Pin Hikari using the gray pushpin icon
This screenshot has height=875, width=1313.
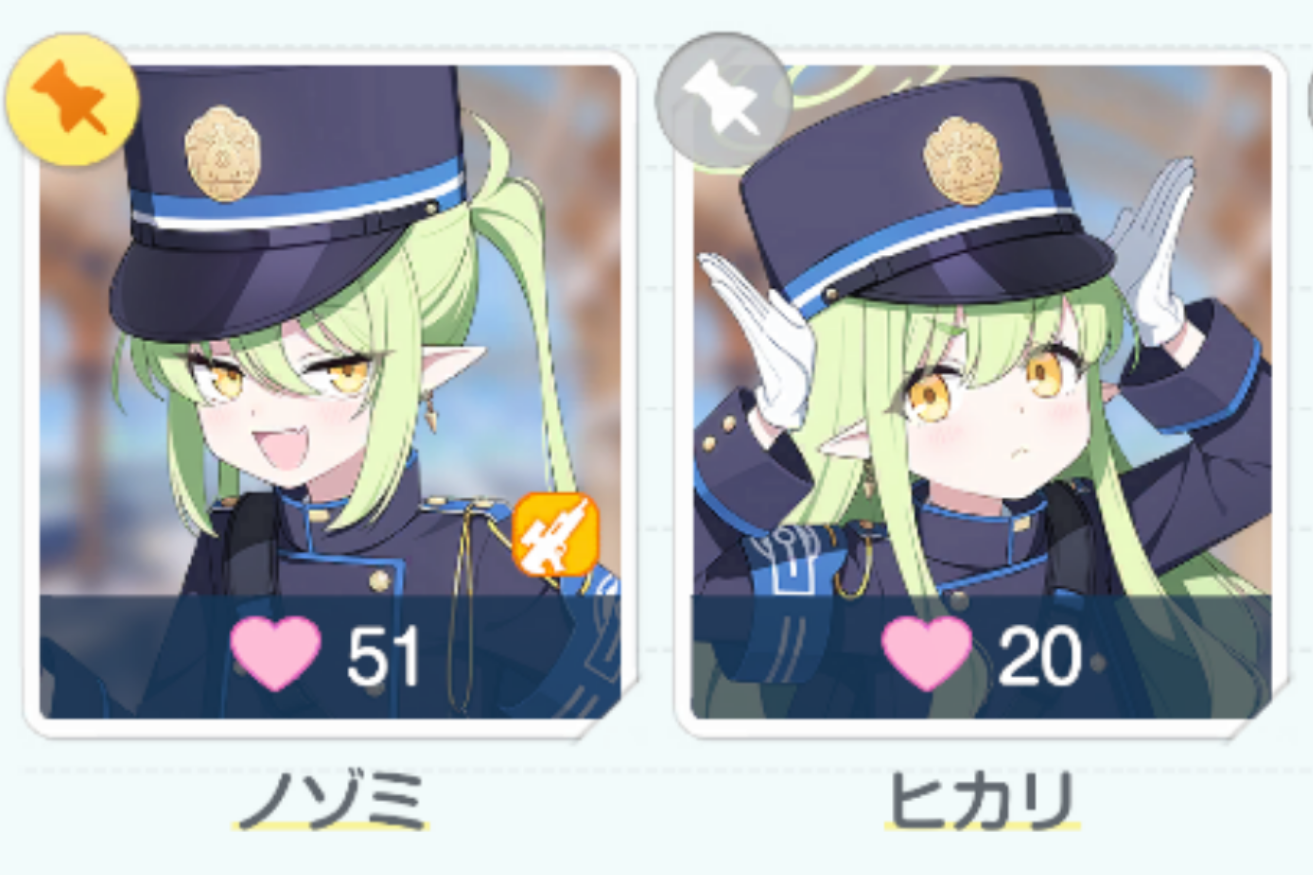point(723,99)
